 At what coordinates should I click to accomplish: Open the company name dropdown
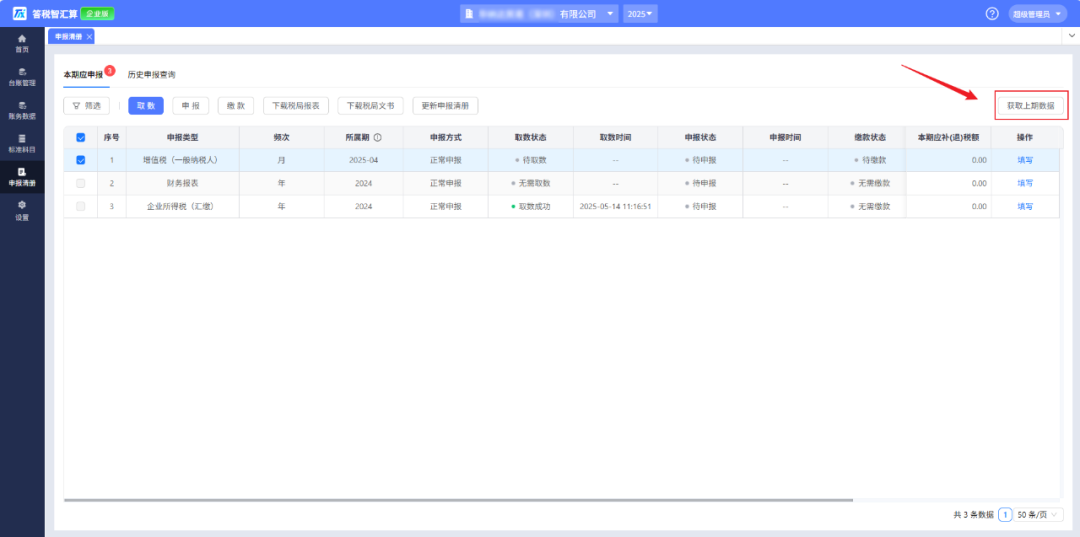tap(611, 14)
